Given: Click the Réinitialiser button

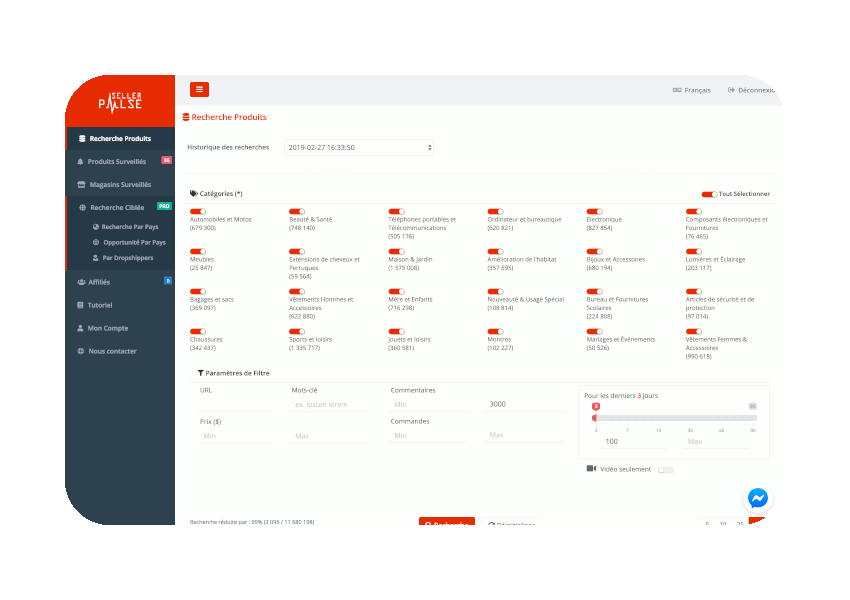Looking at the screenshot, I should point(511,521).
